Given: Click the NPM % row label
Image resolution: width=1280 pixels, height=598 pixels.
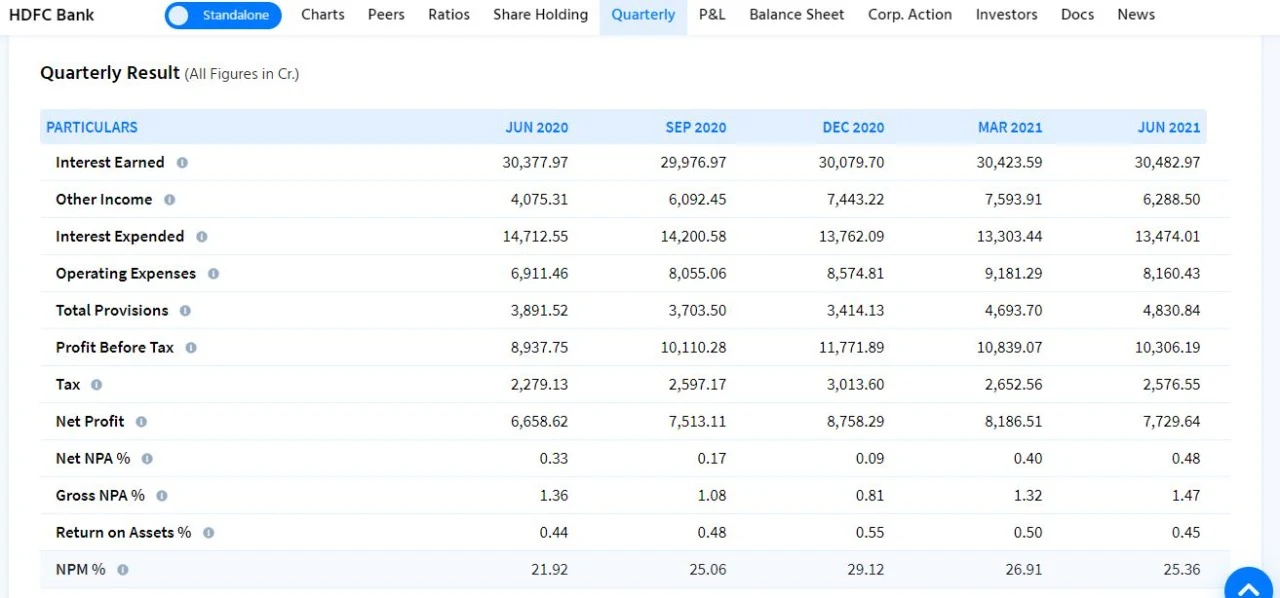Looking at the screenshot, I should pyautogui.click(x=80, y=570).
